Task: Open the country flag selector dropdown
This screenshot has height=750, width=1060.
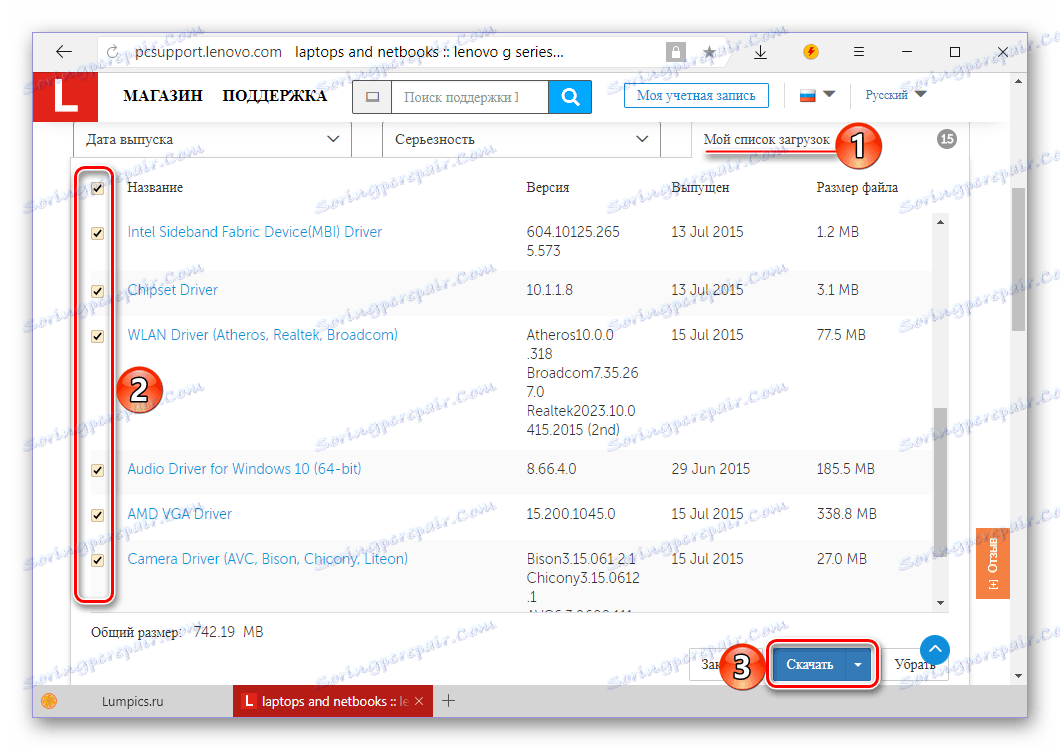Action: click(817, 95)
